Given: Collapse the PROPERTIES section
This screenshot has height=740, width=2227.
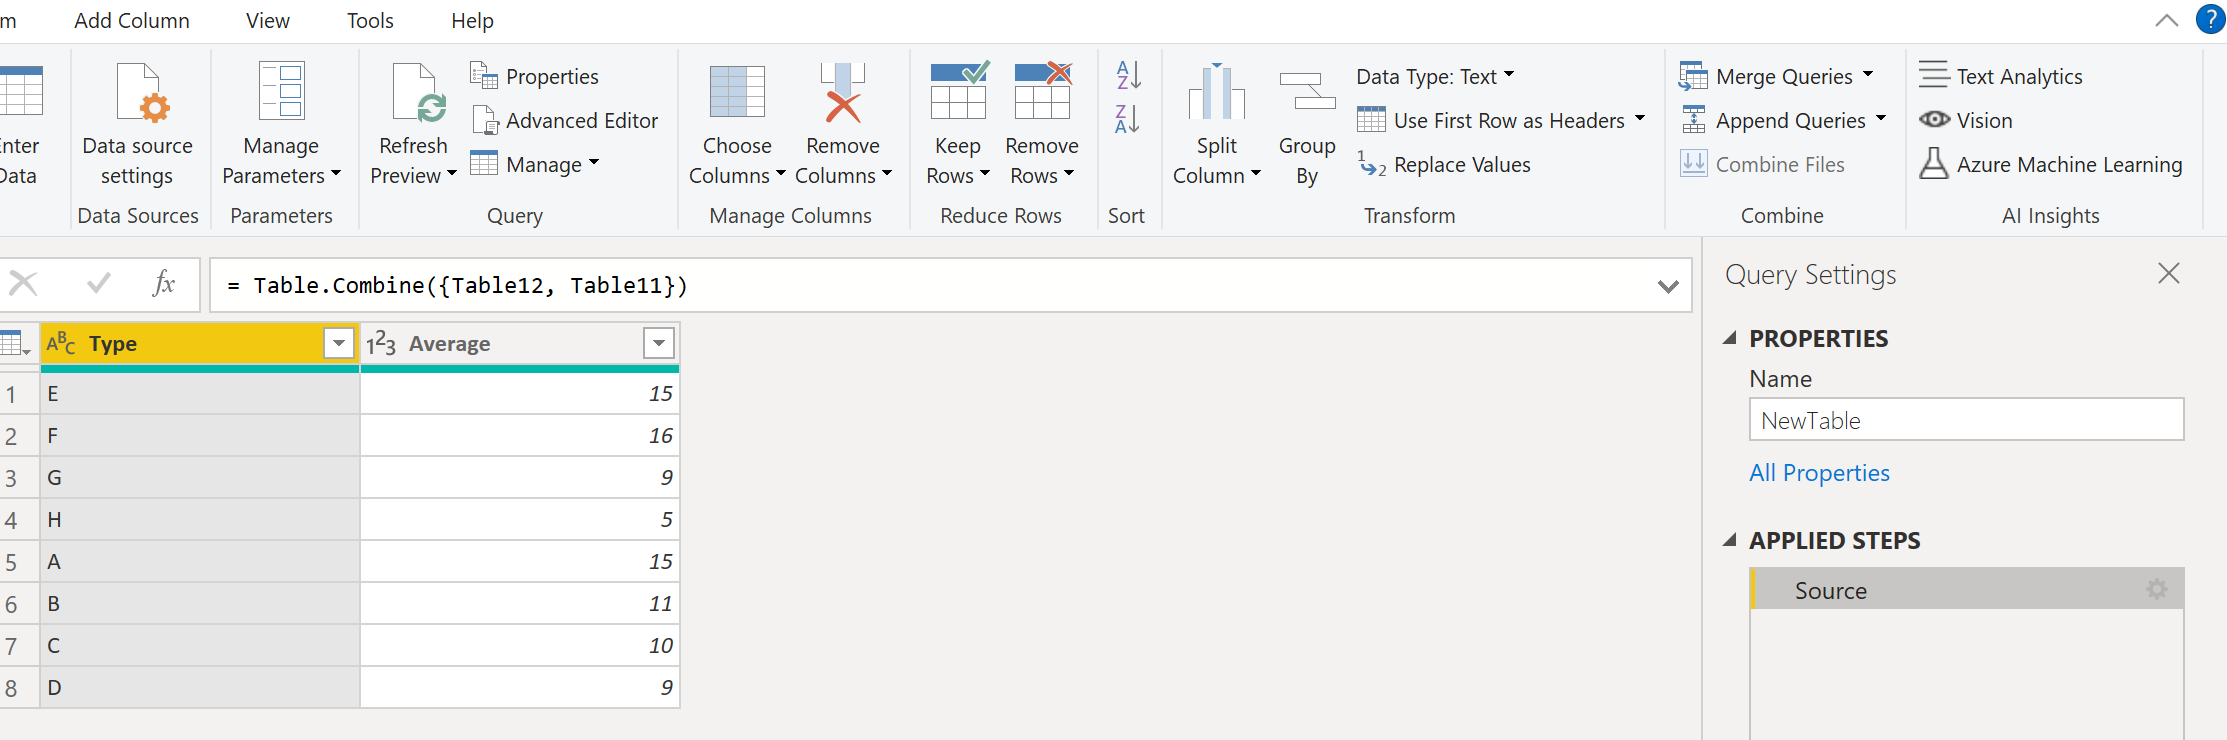Looking at the screenshot, I should coord(1730,338).
